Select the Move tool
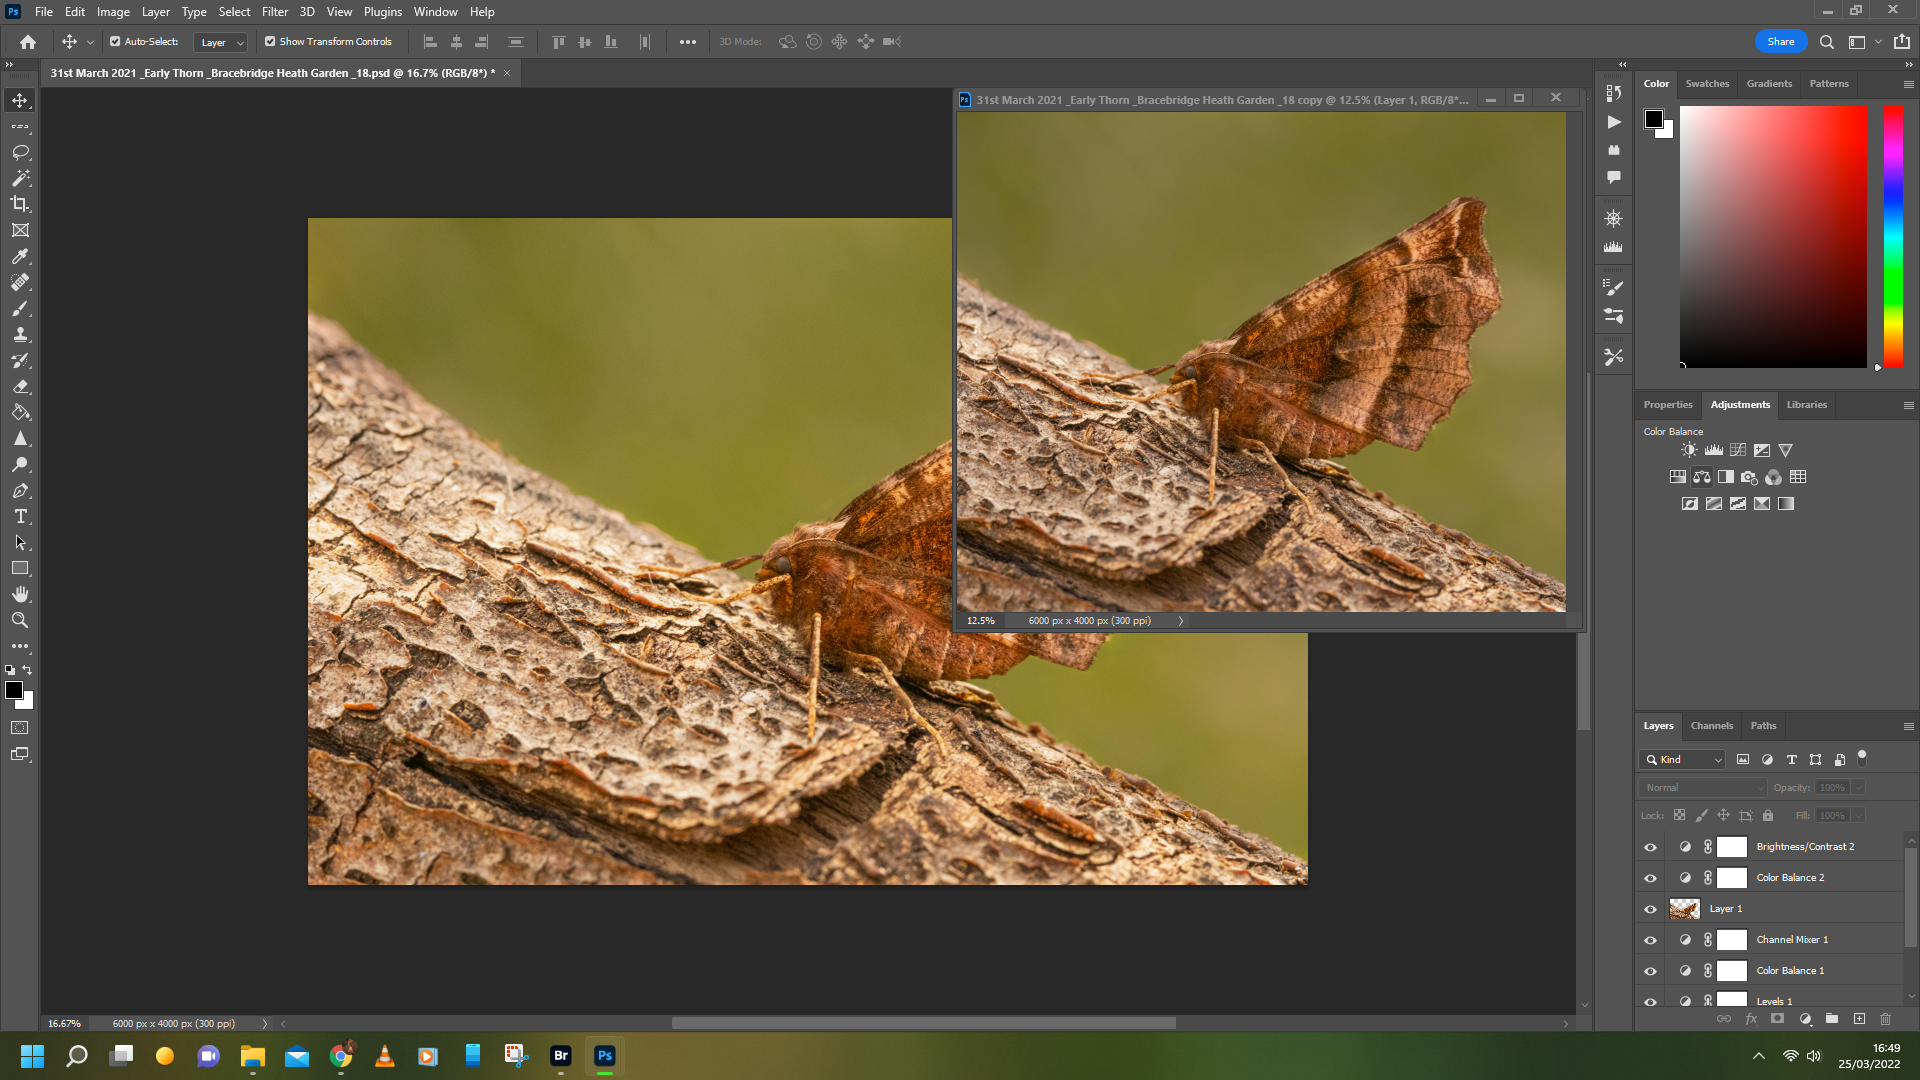The width and height of the screenshot is (1920, 1080). (x=20, y=100)
